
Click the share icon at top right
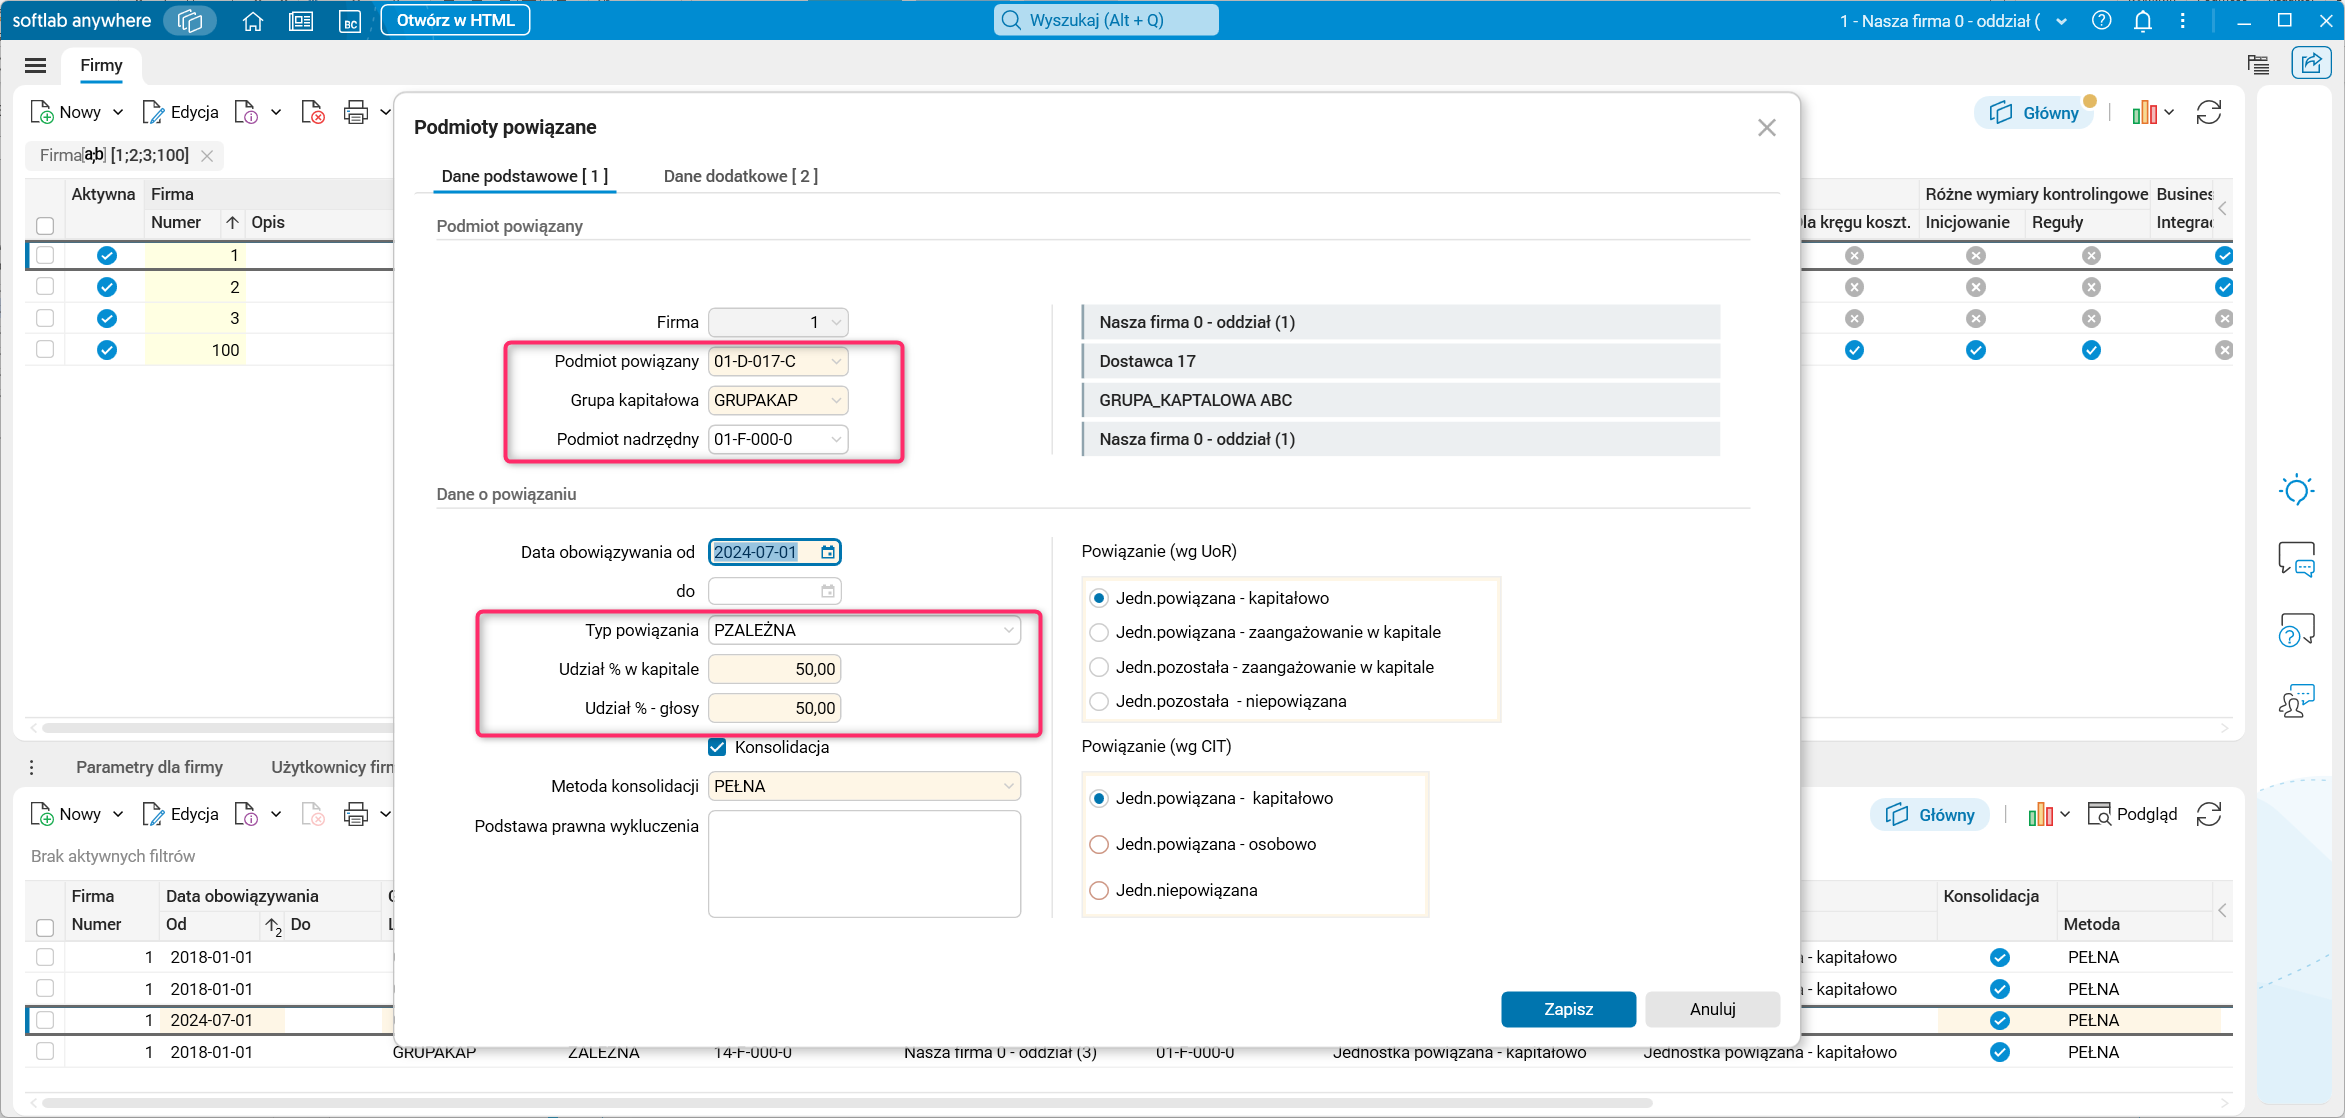2311,64
